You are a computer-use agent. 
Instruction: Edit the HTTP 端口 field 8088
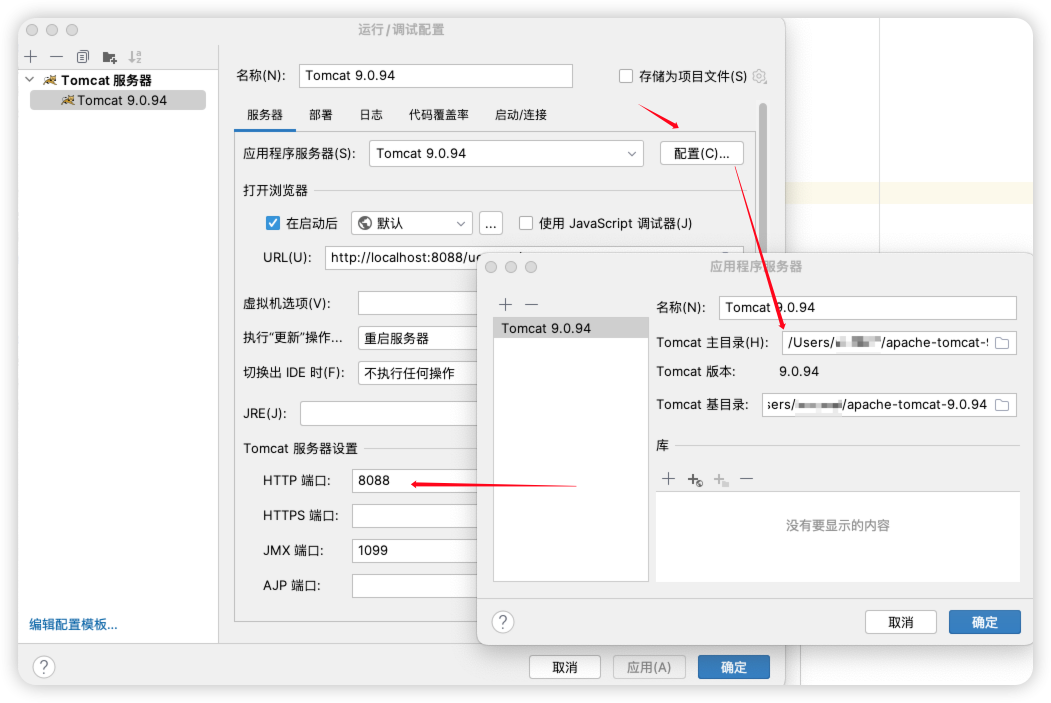click(x=414, y=481)
